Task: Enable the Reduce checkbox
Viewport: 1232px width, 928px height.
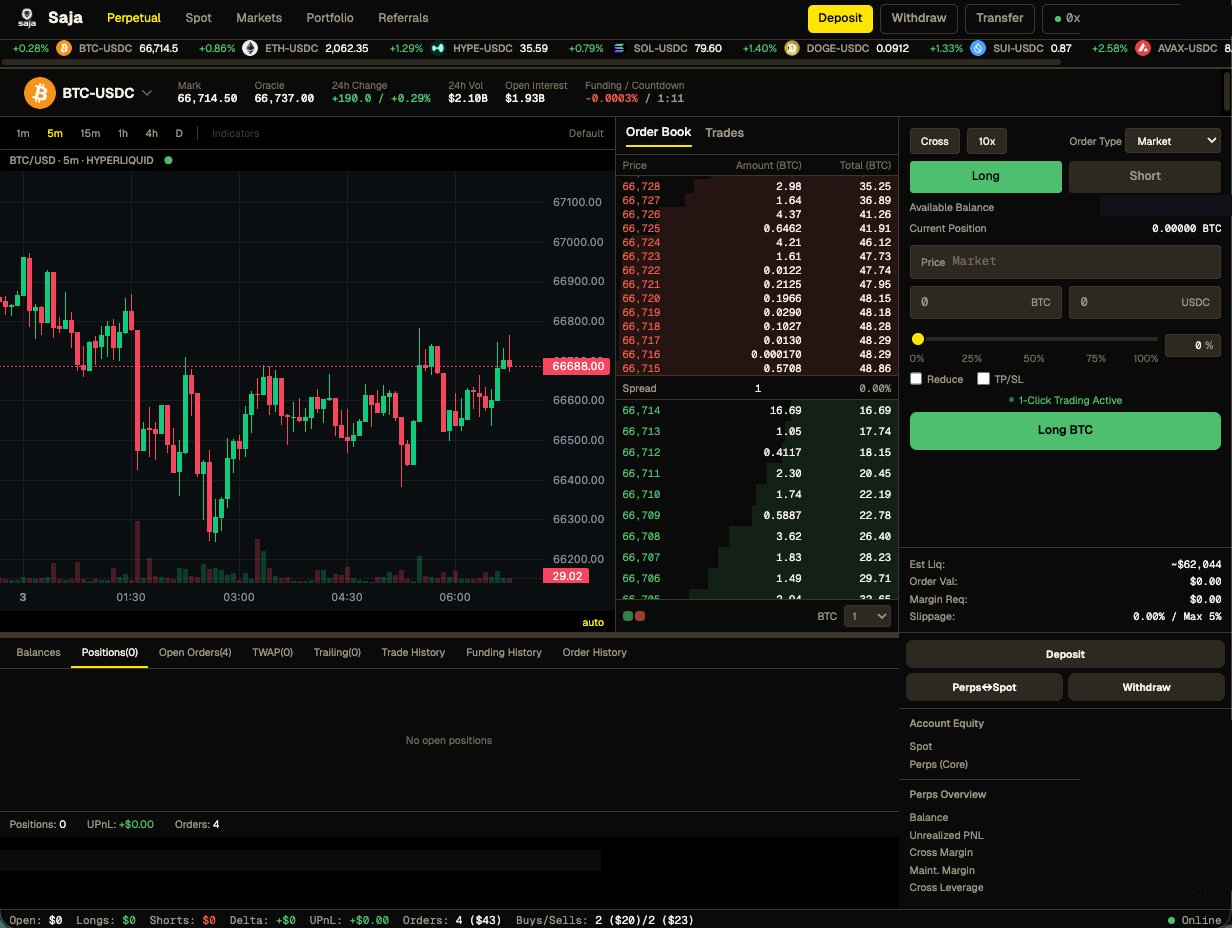Action: (916, 379)
